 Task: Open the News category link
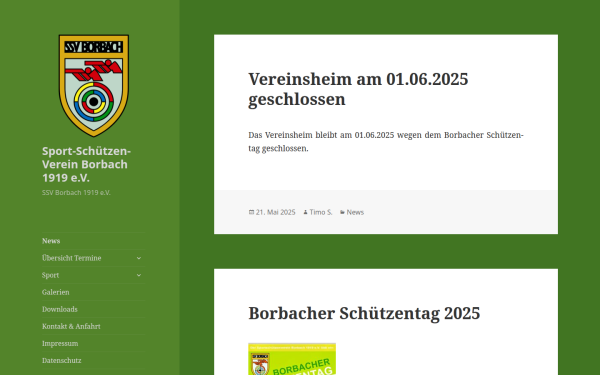click(x=355, y=212)
